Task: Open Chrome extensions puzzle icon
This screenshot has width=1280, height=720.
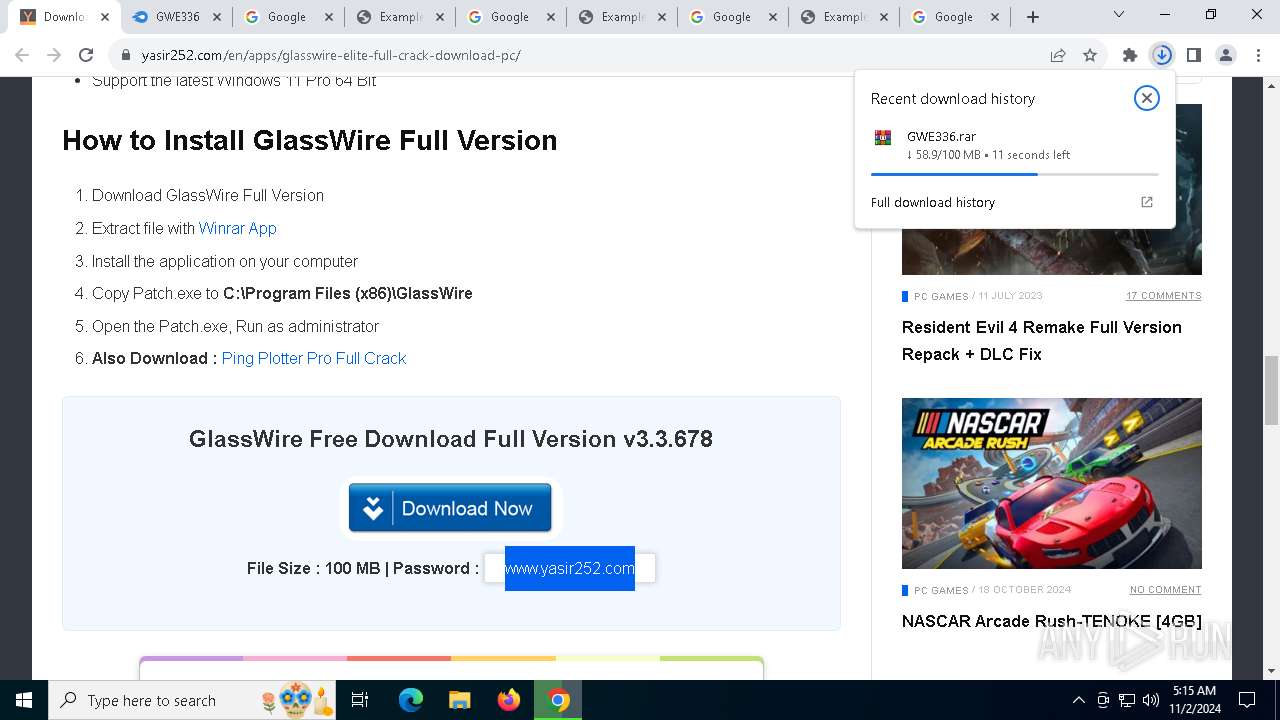Action: click(x=1130, y=56)
